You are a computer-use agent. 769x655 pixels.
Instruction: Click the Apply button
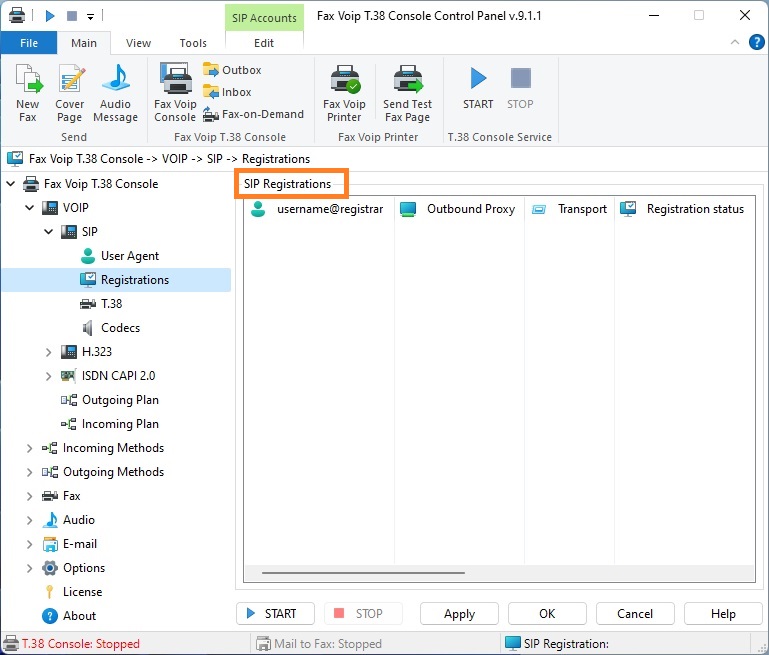(x=459, y=614)
